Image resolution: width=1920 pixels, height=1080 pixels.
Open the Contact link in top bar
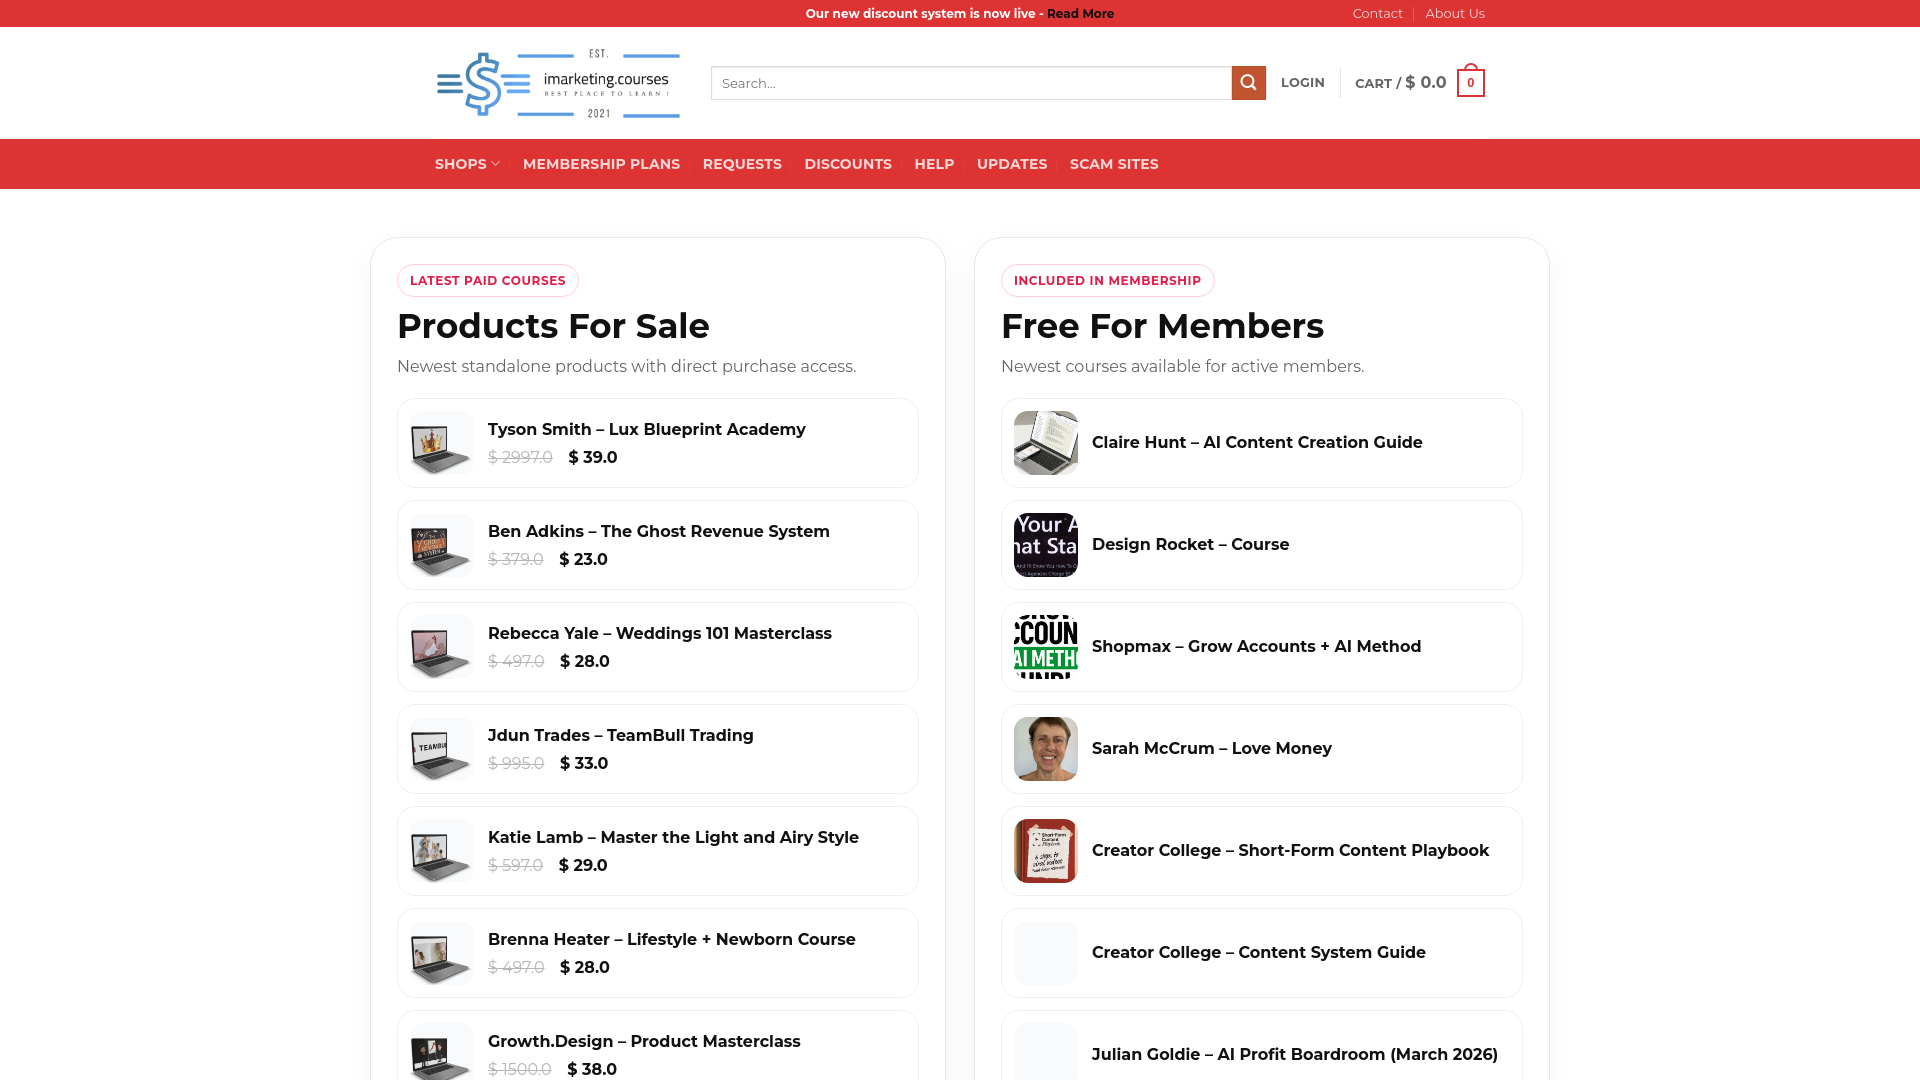point(1377,13)
